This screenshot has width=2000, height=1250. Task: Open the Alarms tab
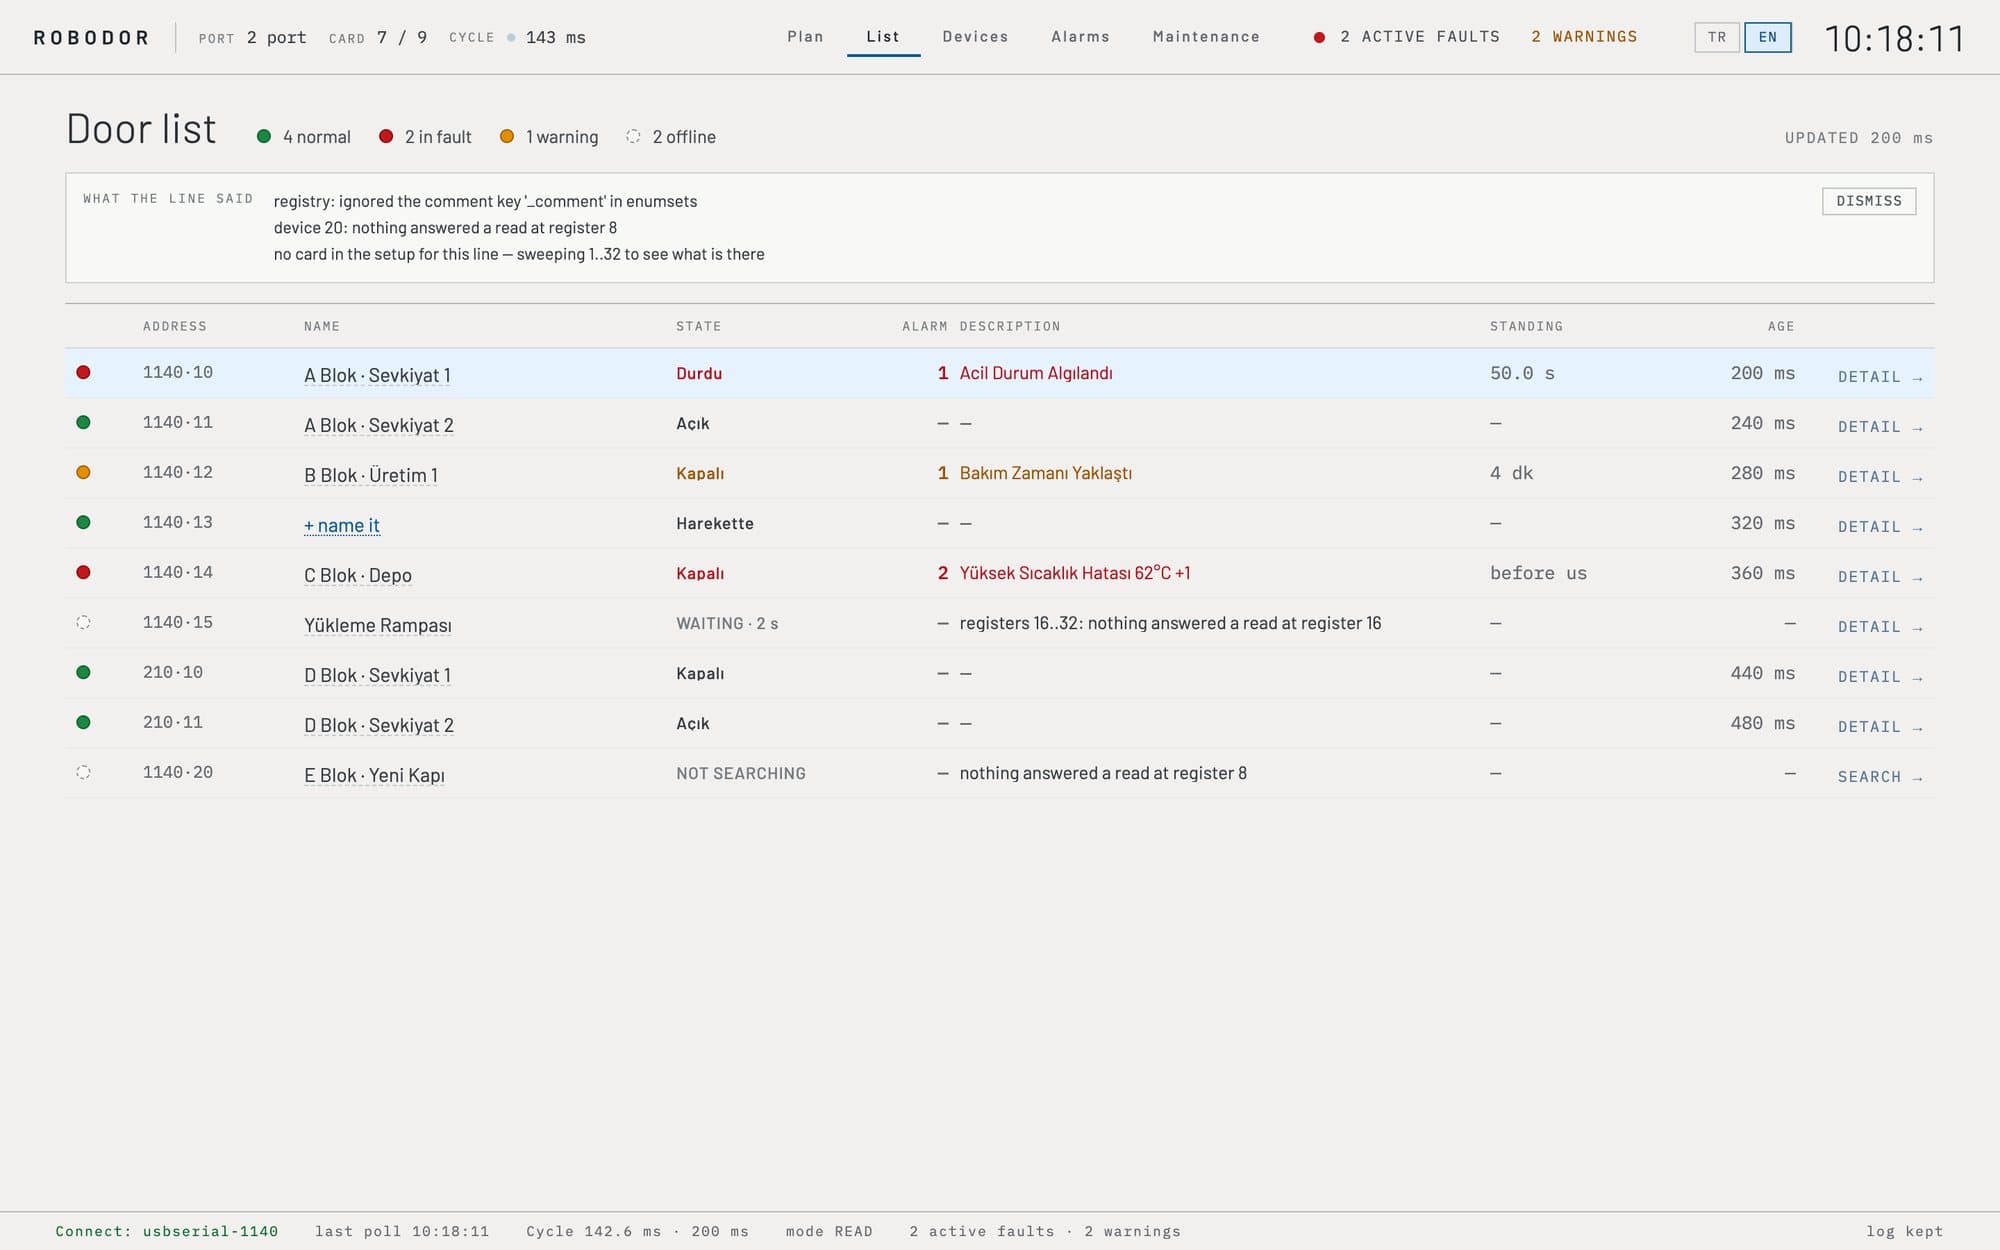tap(1080, 37)
